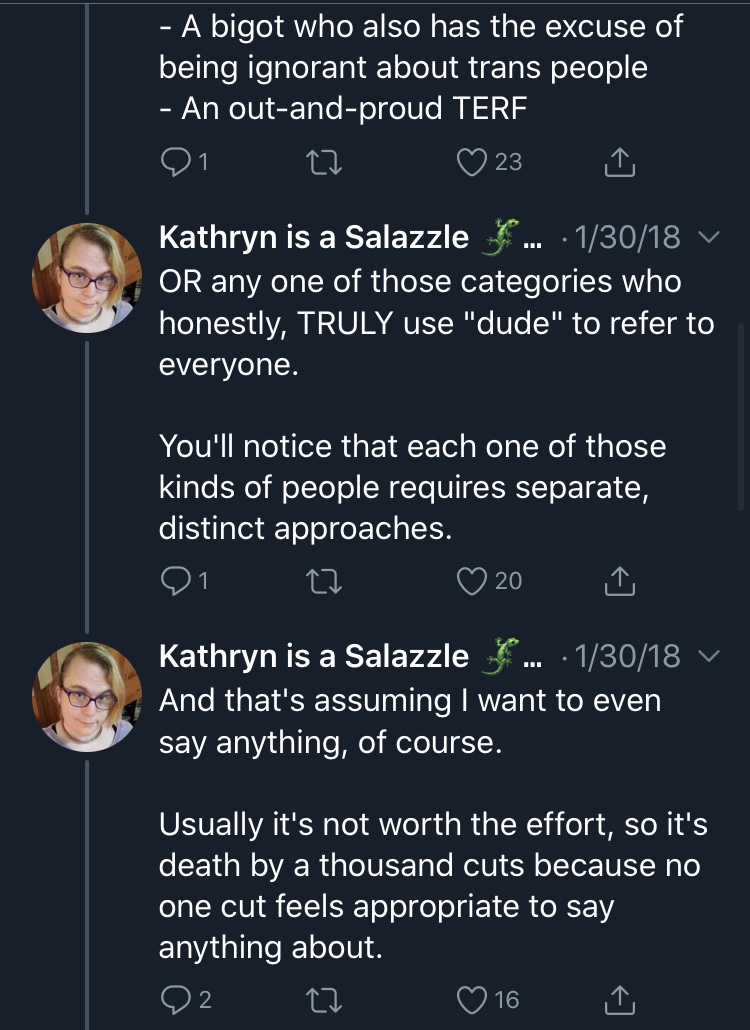Open the 1/30/18 timestamp on the "dude" tweet
The width and height of the screenshot is (750, 1030).
coord(627,237)
